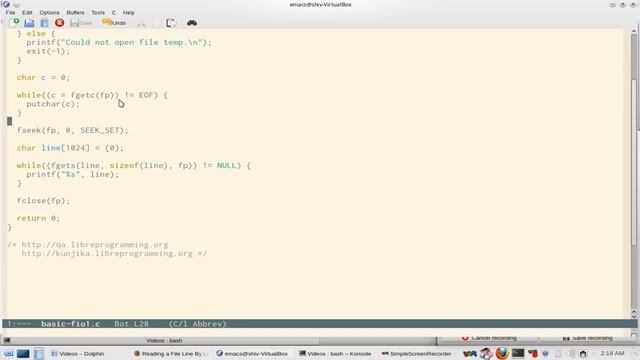Screen dimensions: 640x360
Task: Open the File menu
Action: [x=10, y=13]
